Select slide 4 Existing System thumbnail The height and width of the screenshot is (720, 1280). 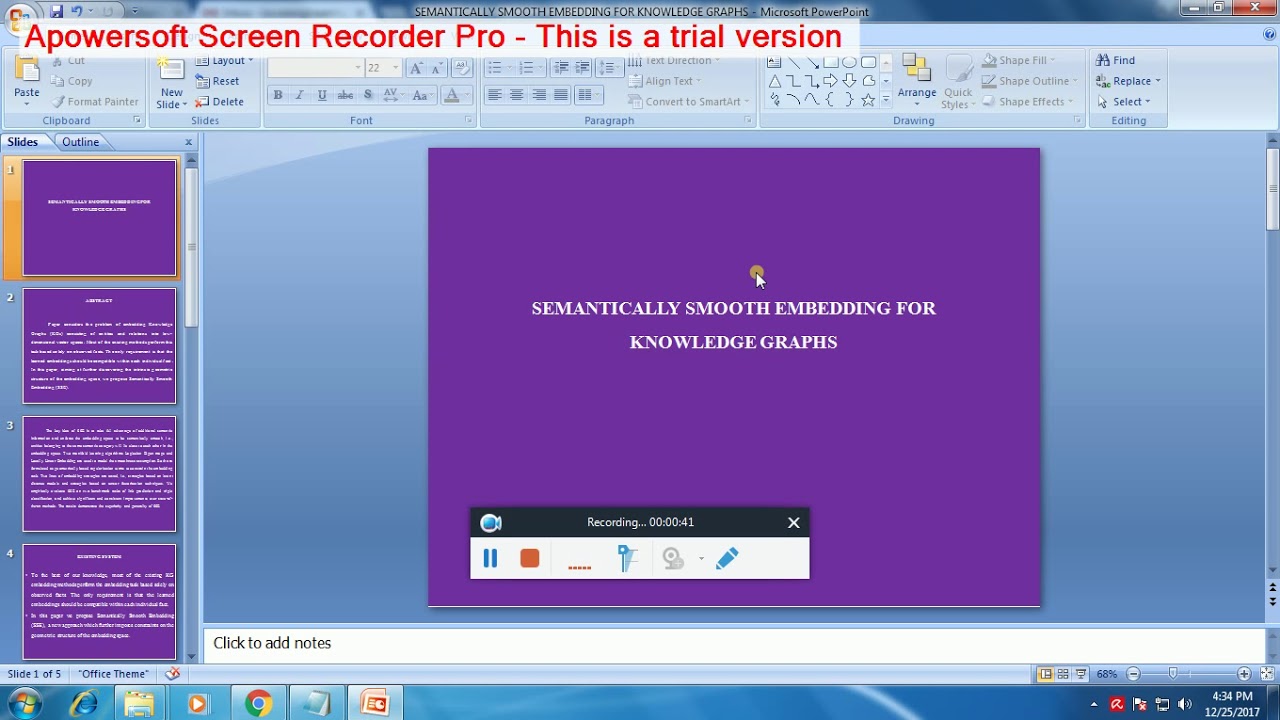tap(99, 602)
